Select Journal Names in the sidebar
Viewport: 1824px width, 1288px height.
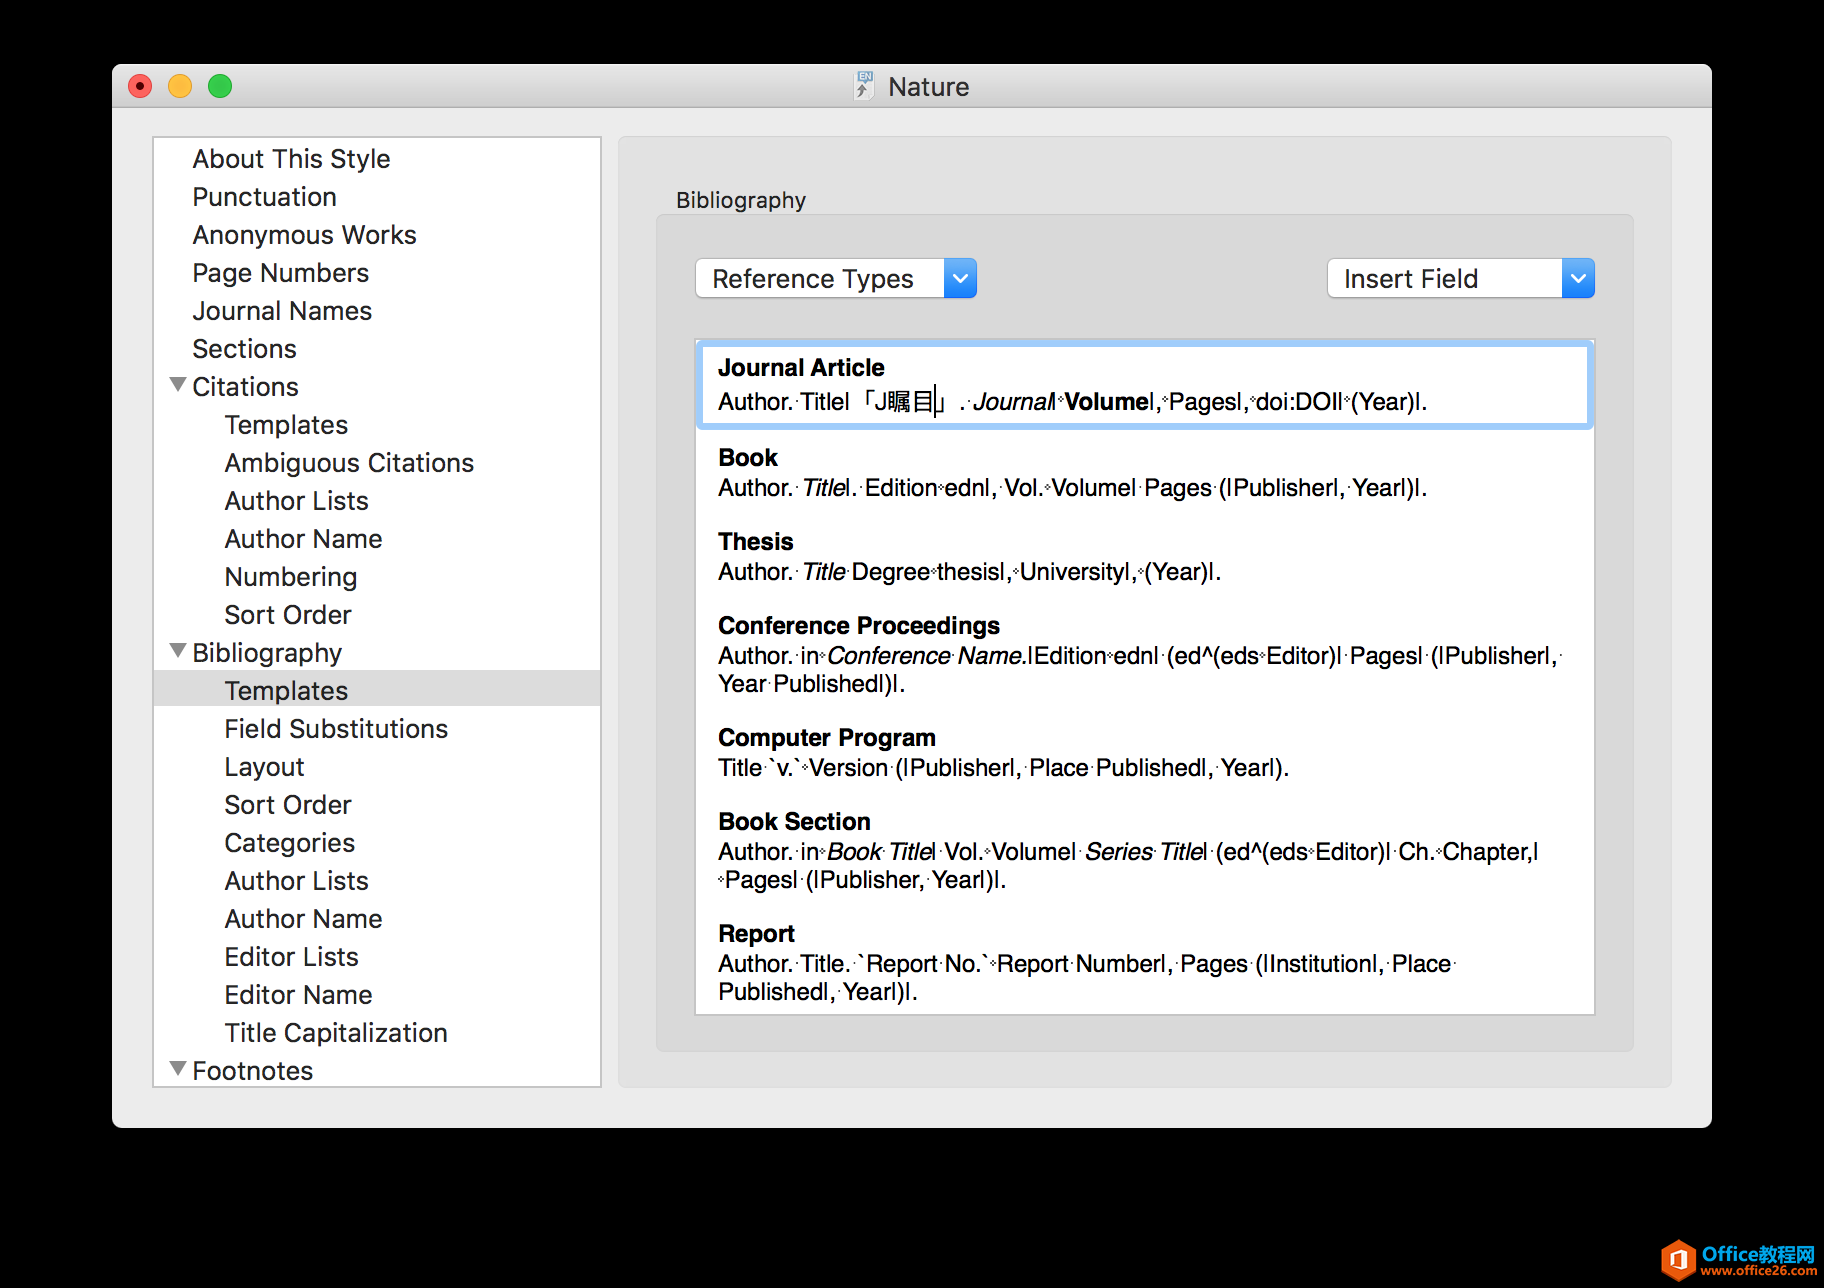pos(282,311)
